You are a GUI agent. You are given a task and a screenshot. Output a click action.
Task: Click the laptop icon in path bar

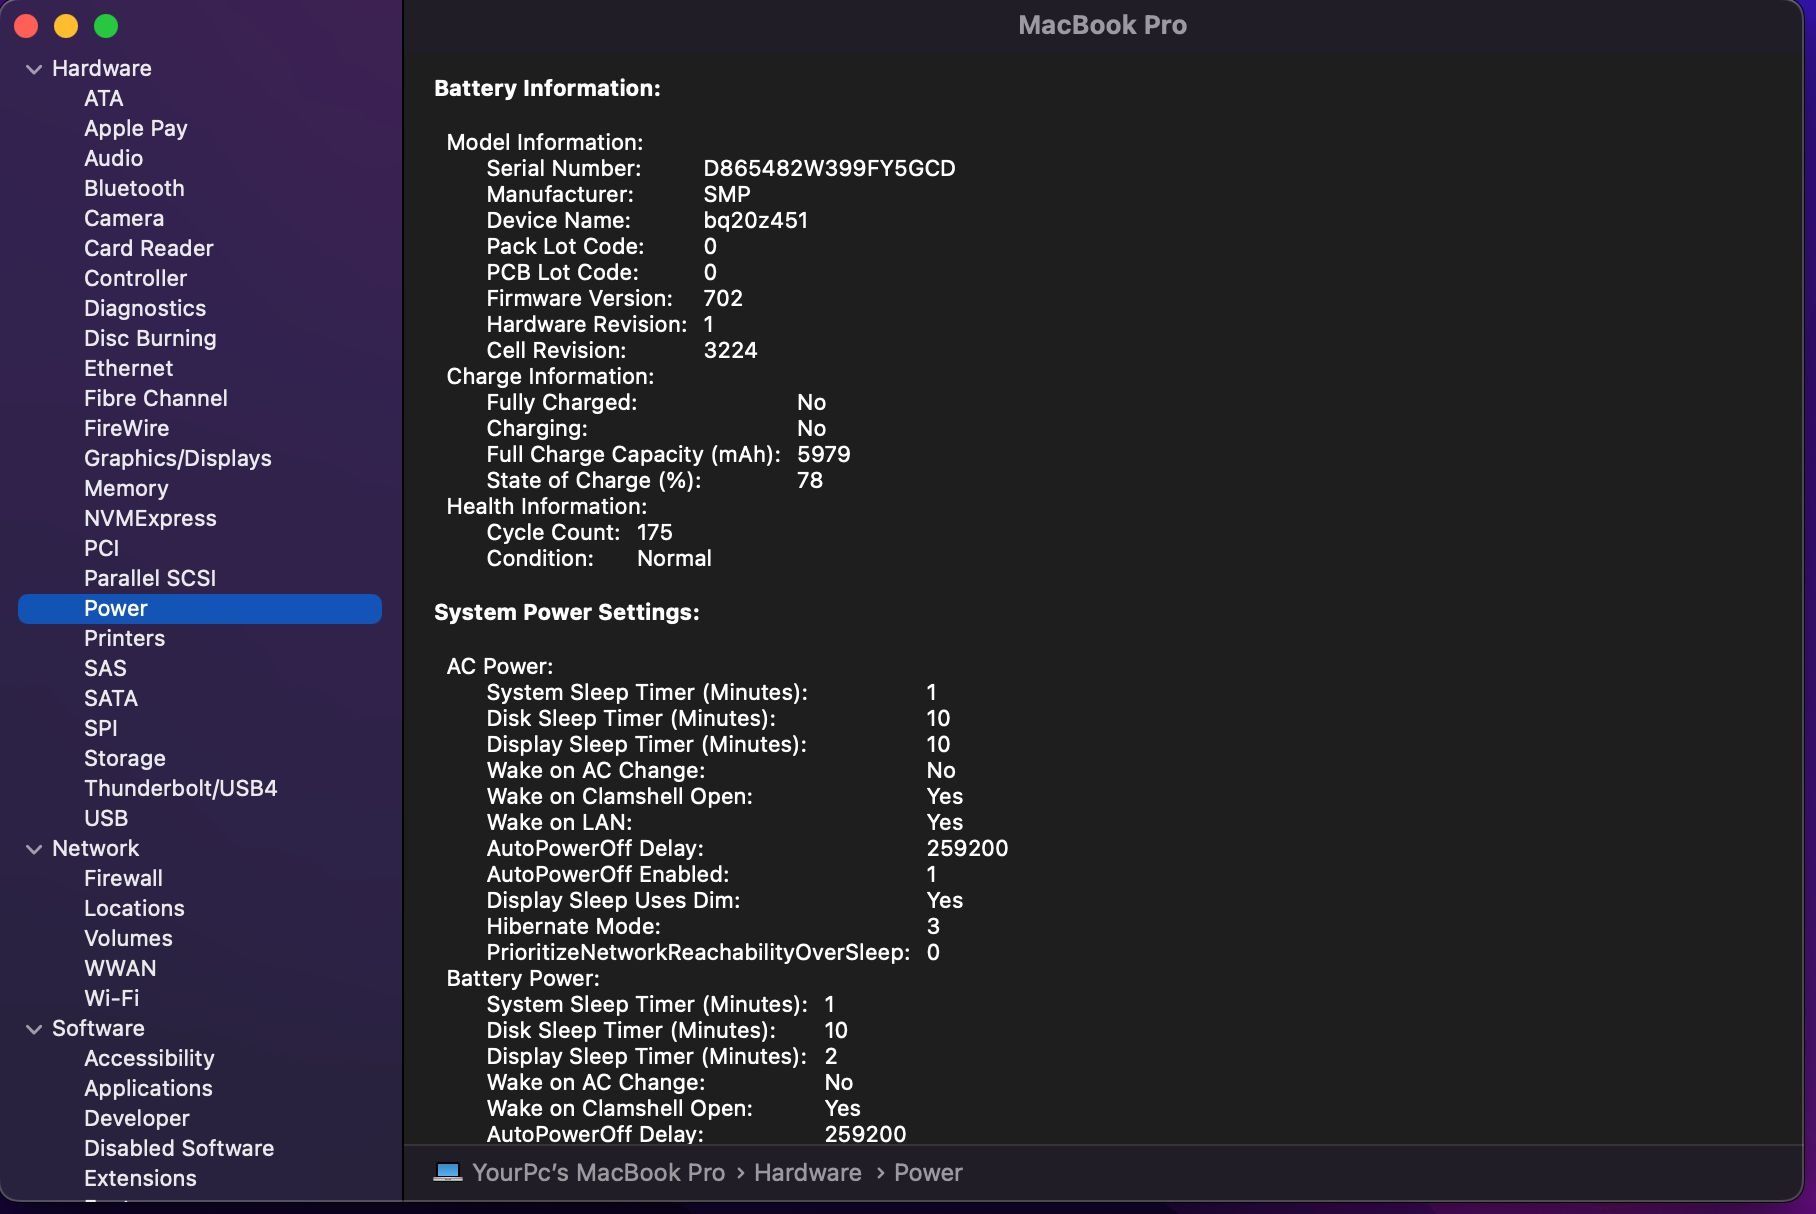coord(447,1172)
